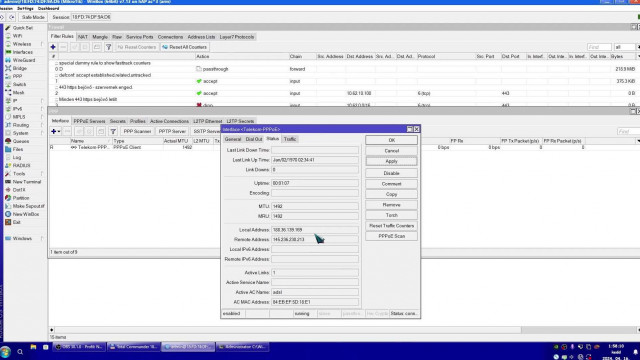
Task: Expand the IP submenu in the sidebar
Action: 42,101
